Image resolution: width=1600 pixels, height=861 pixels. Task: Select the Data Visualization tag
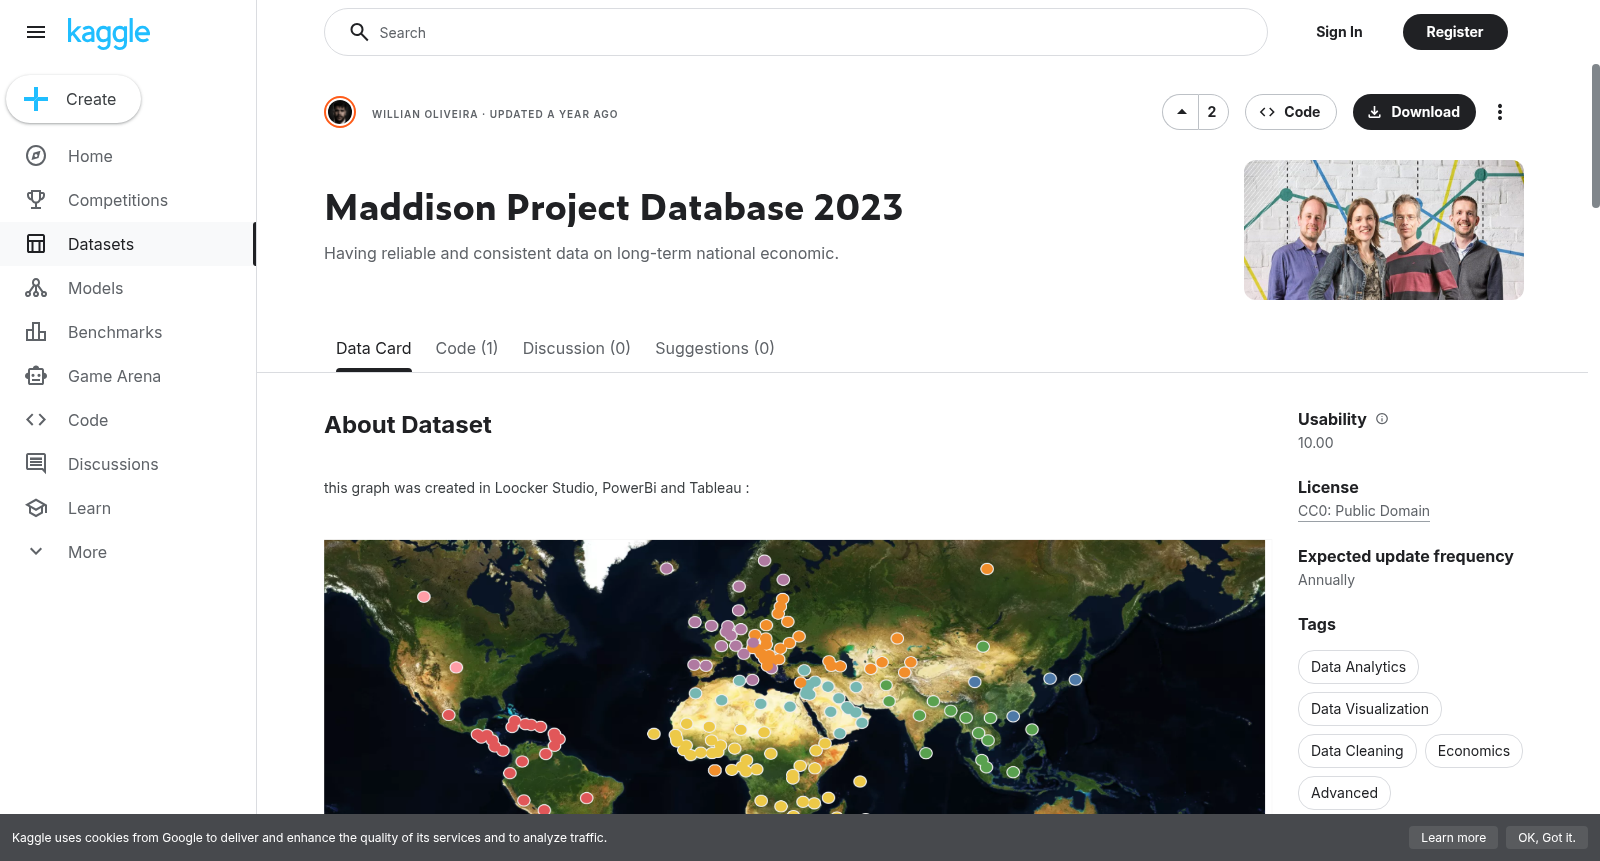point(1370,709)
